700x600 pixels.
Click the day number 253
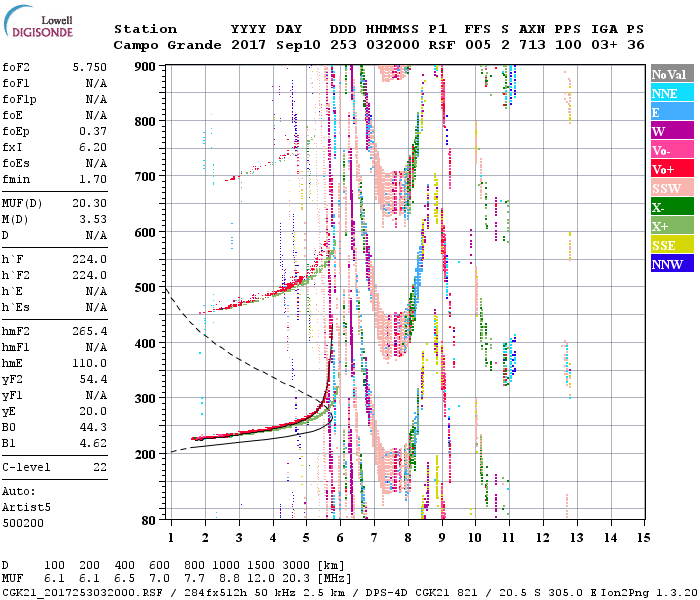pyautogui.click(x=343, y=45)
